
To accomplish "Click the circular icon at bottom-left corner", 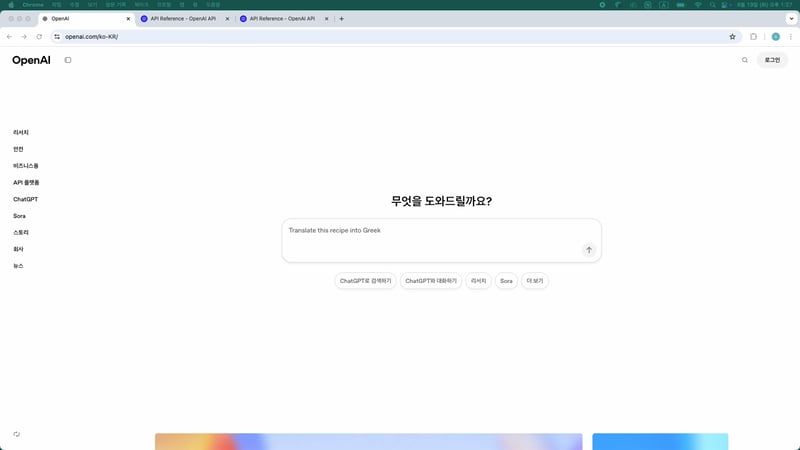I will (x=17, y=434).
